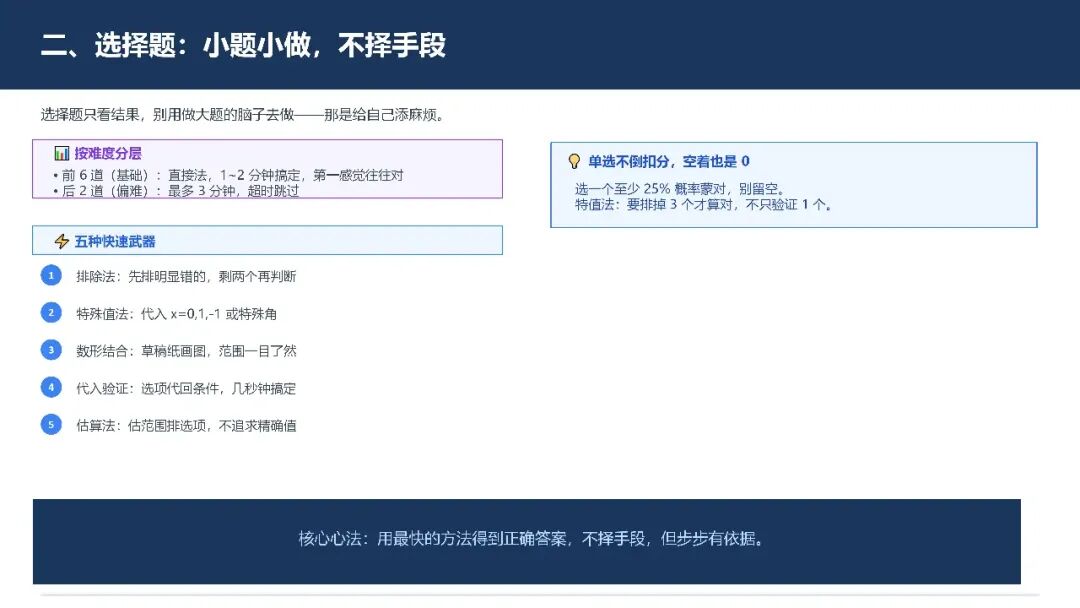Image resolution: width=1080 pixels, height=608 pixels.
Task: Click the footer banner text 核心心法：用最快的方法得到正确答案
Action: click(x=531, y=538)
